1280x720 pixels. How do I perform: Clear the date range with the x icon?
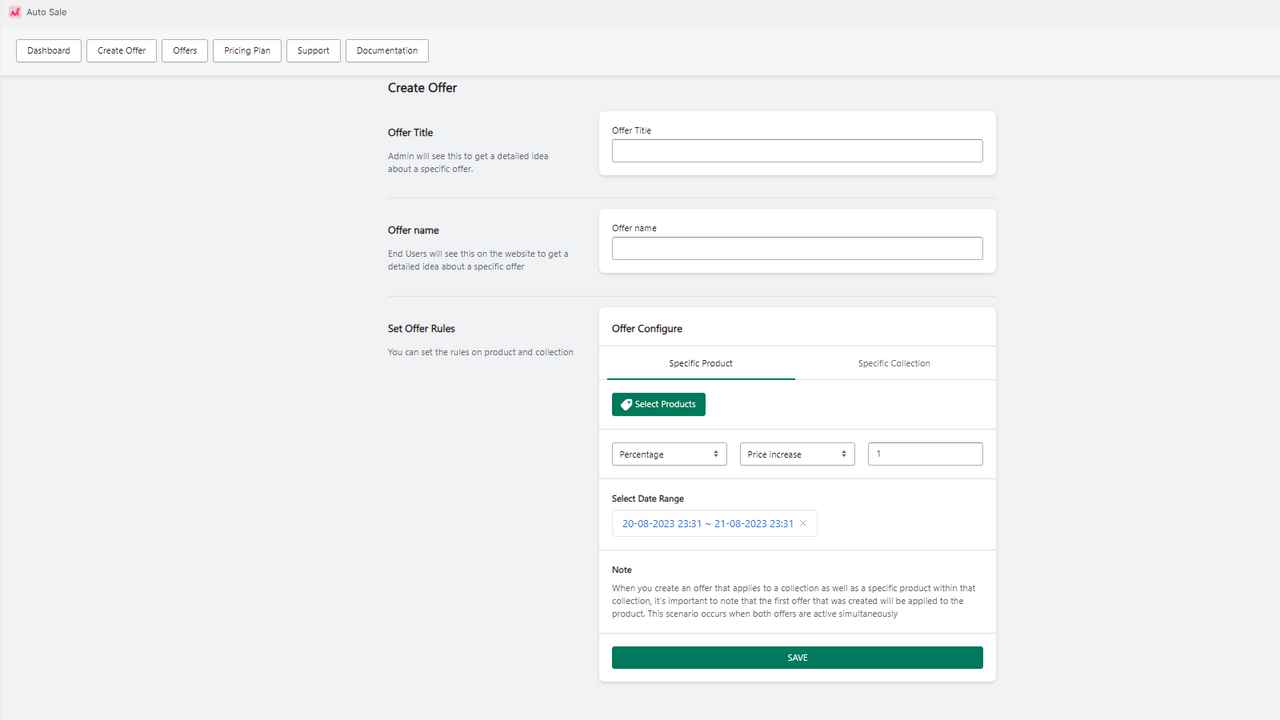click(803, 523)
